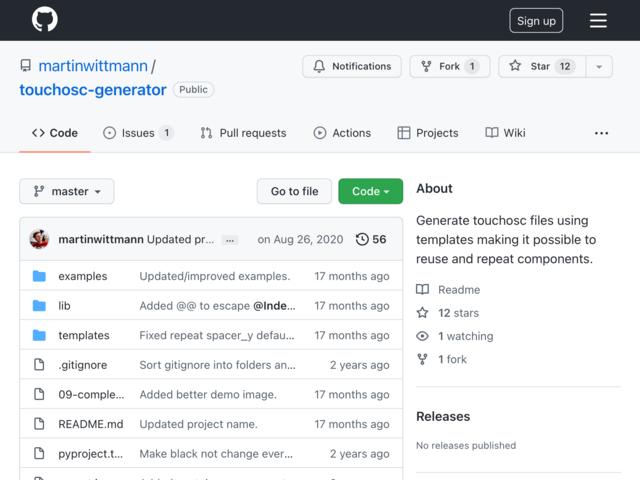The width and height of the screenshot is (640, 480).
Task: Open the 09-comple... file
Action: coord(91,395)
